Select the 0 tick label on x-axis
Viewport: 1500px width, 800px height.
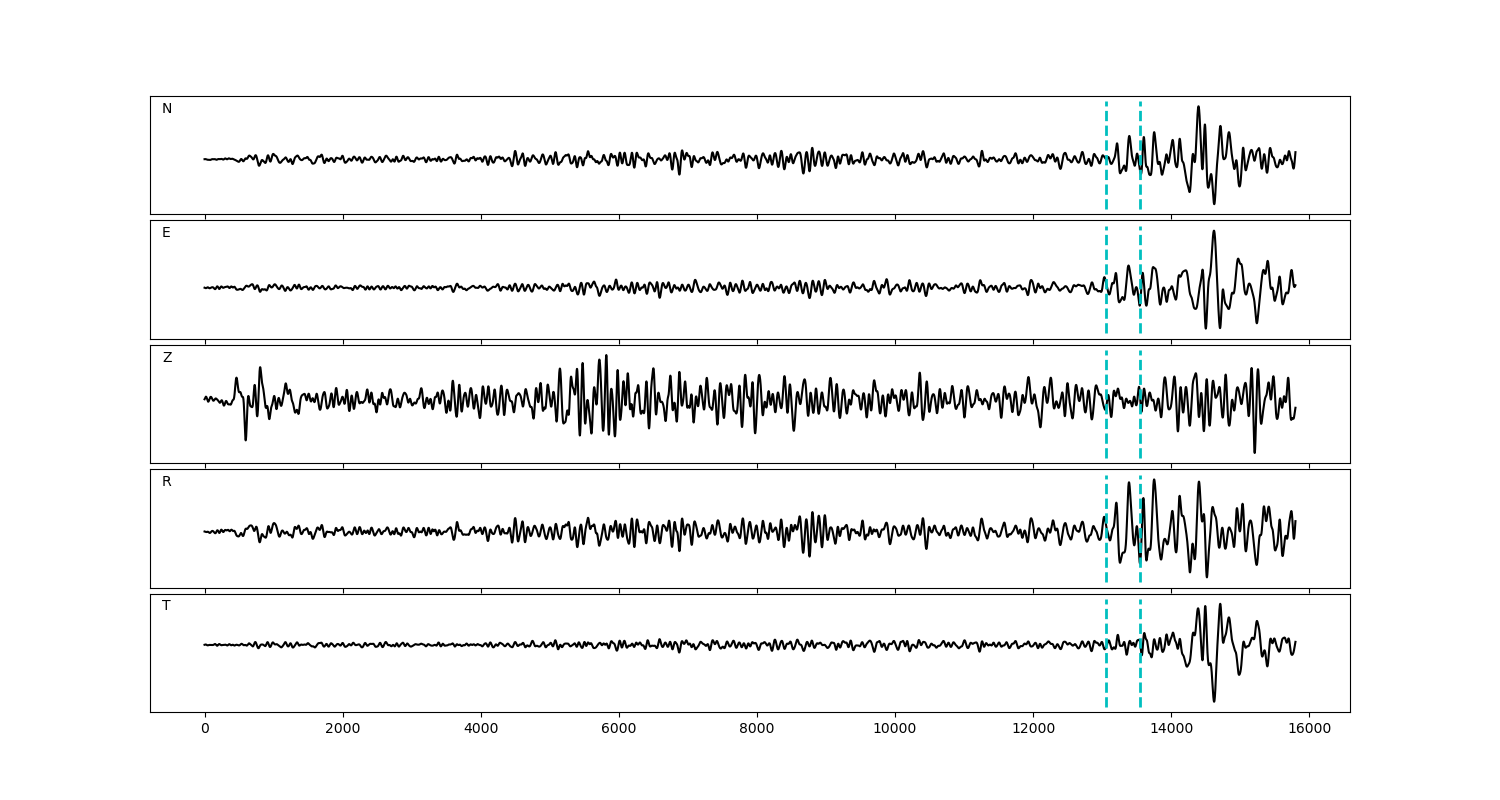[205, 730]
